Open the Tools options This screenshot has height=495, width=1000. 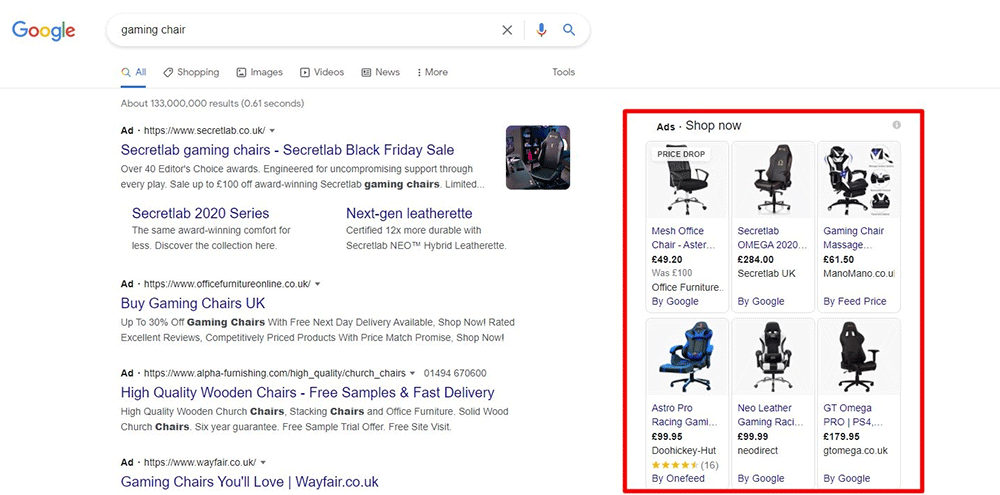coord(563,72)
